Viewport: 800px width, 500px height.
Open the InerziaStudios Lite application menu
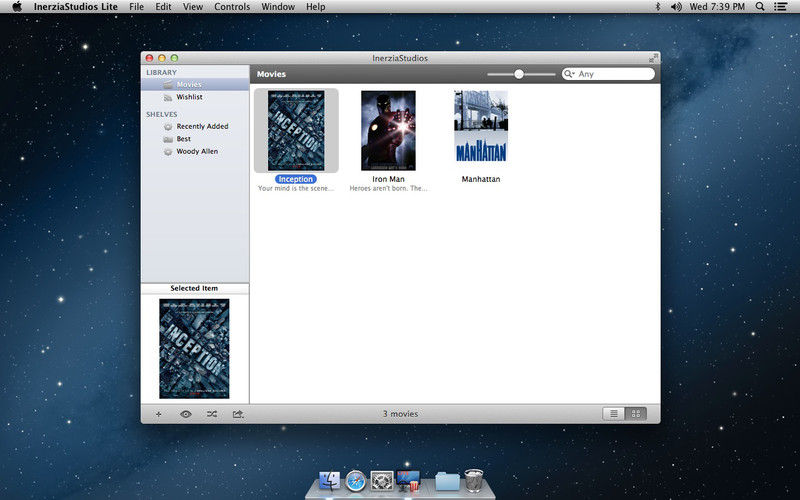click(x=76, y=7)
